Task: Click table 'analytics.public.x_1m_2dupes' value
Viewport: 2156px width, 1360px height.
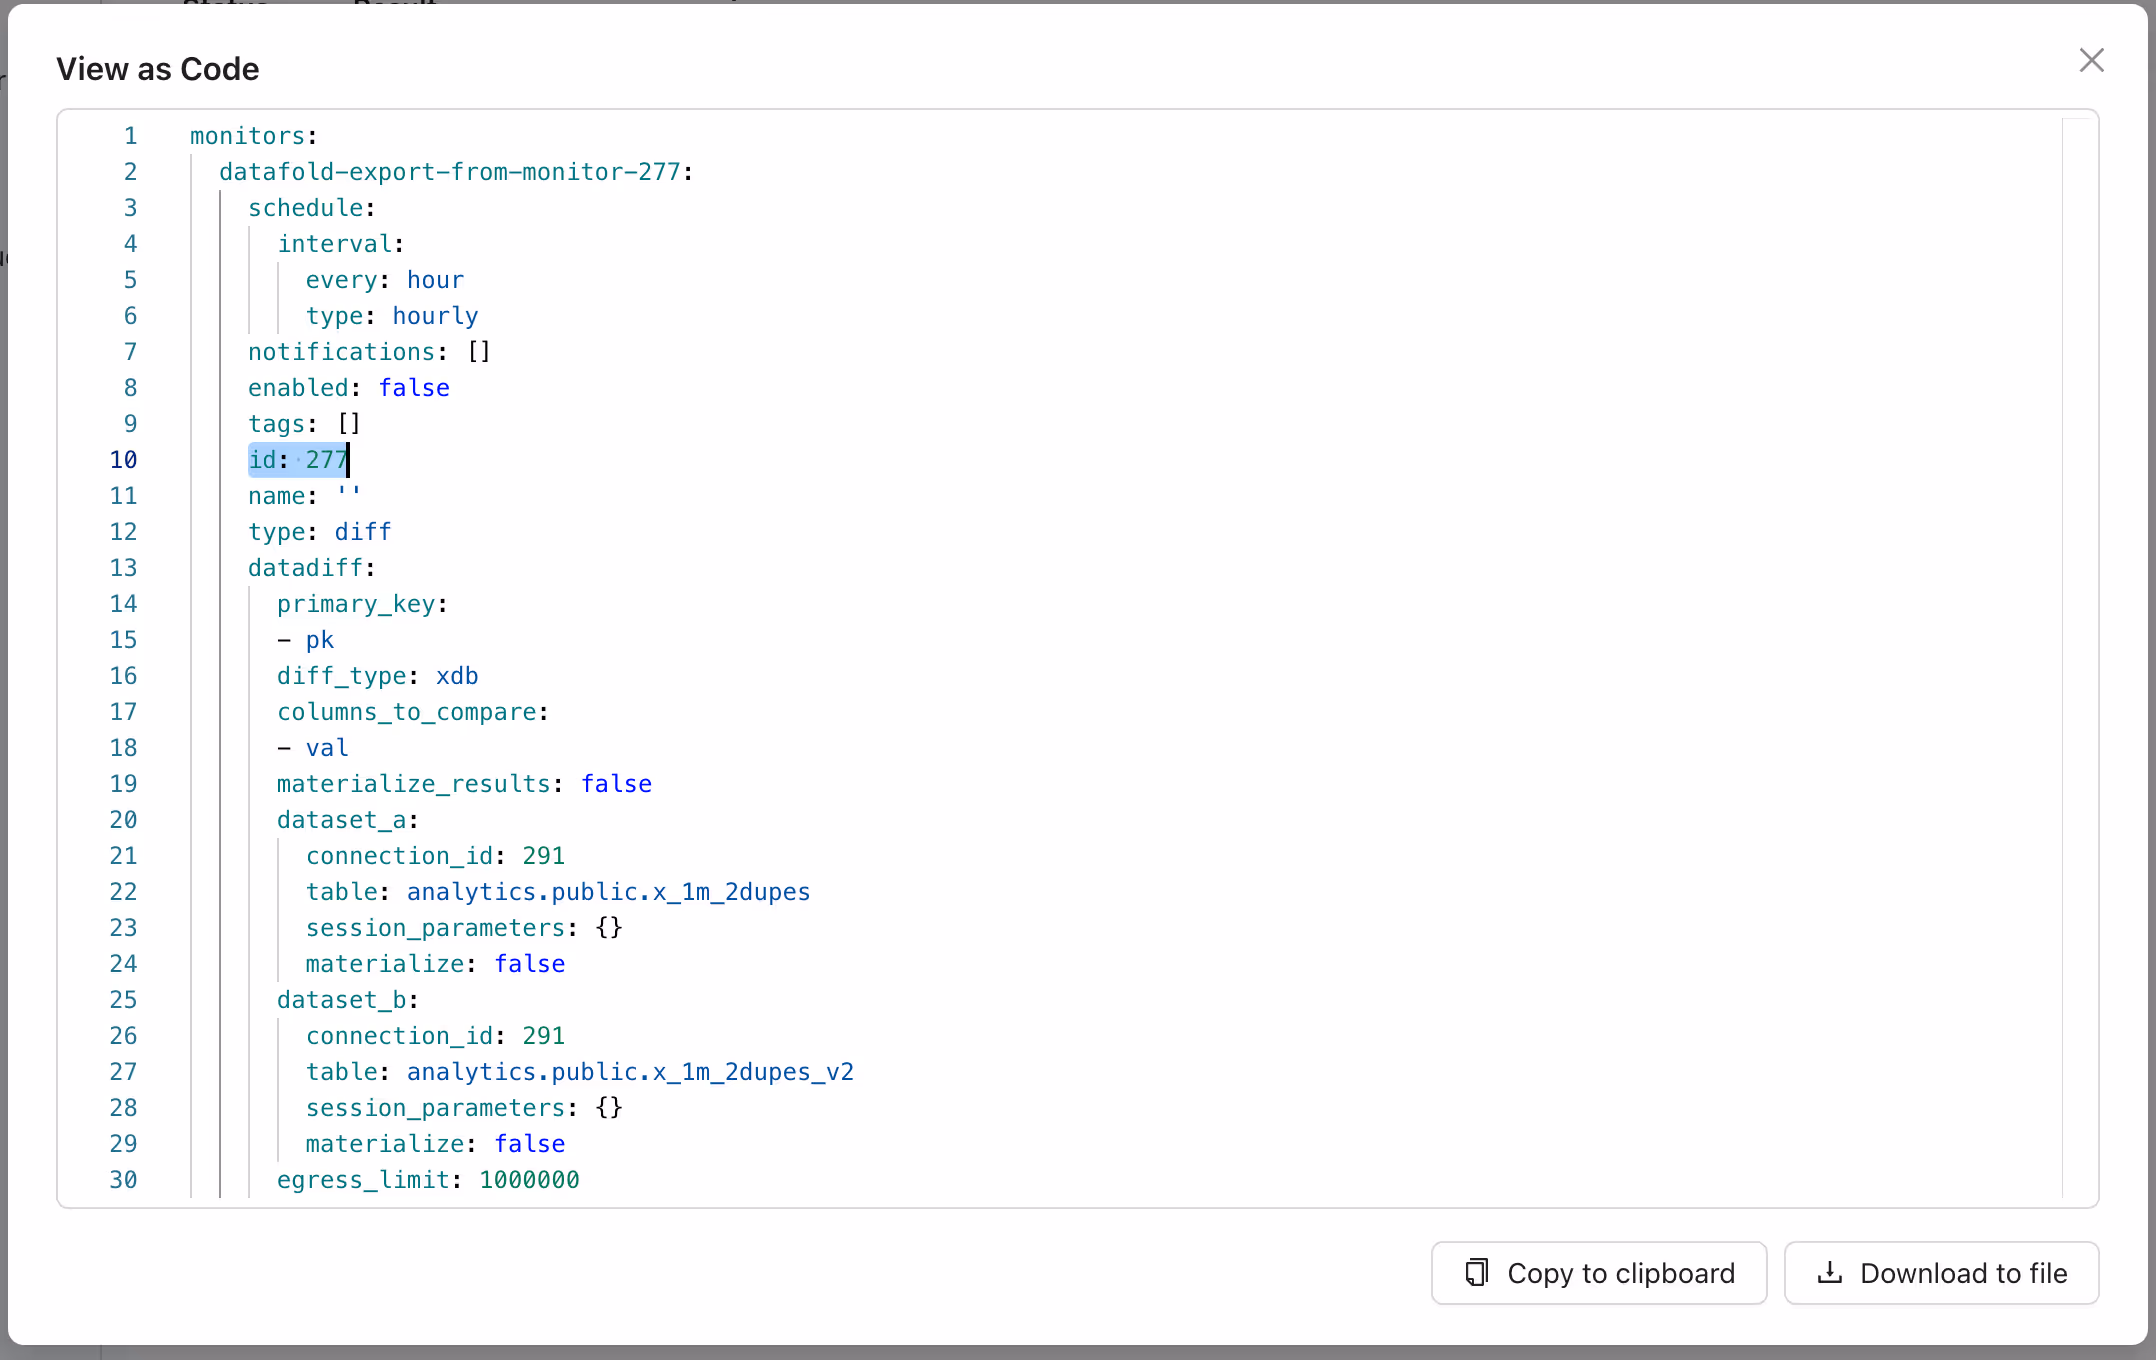Action: (x=609, y=892)
